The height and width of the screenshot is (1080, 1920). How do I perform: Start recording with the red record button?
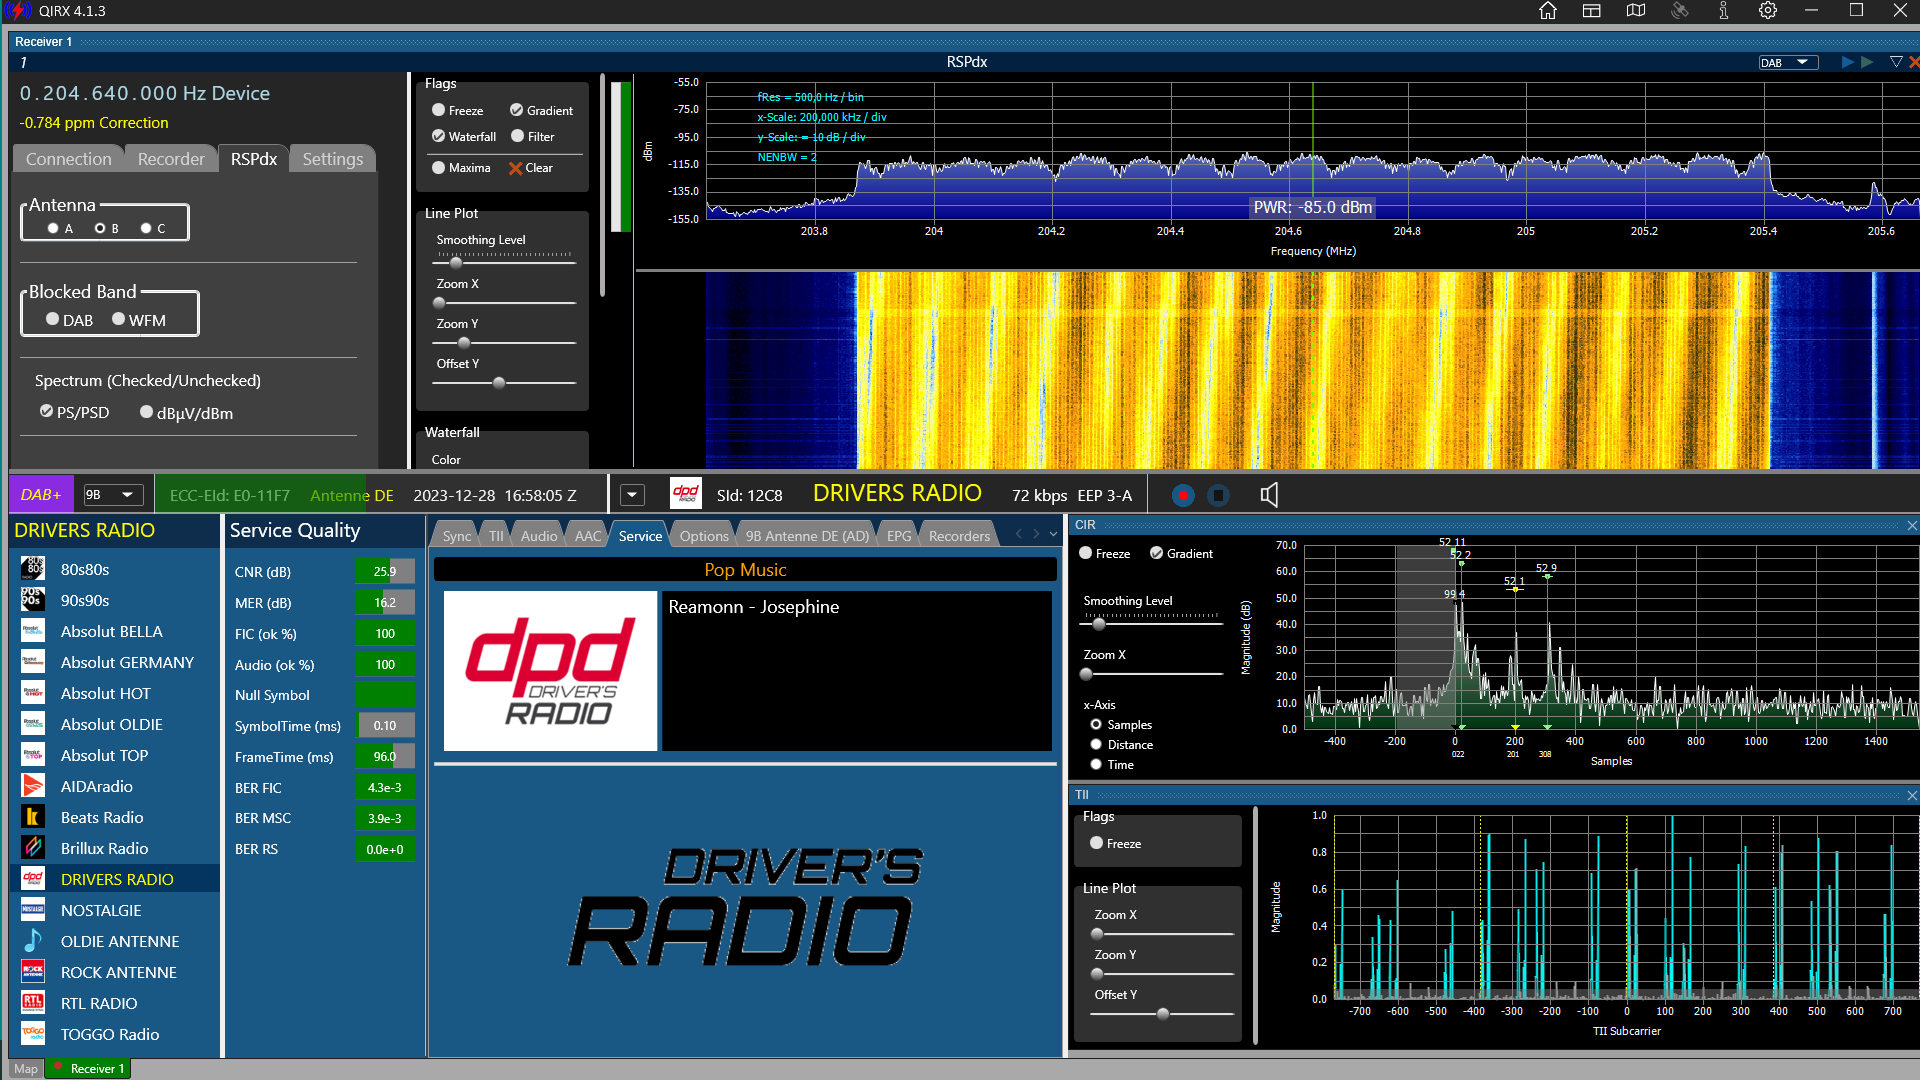(x=1183, y=495)
